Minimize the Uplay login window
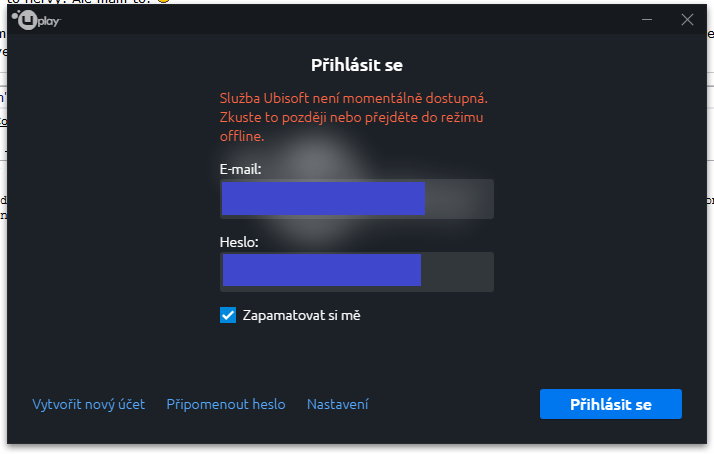 tap(647, 20)
